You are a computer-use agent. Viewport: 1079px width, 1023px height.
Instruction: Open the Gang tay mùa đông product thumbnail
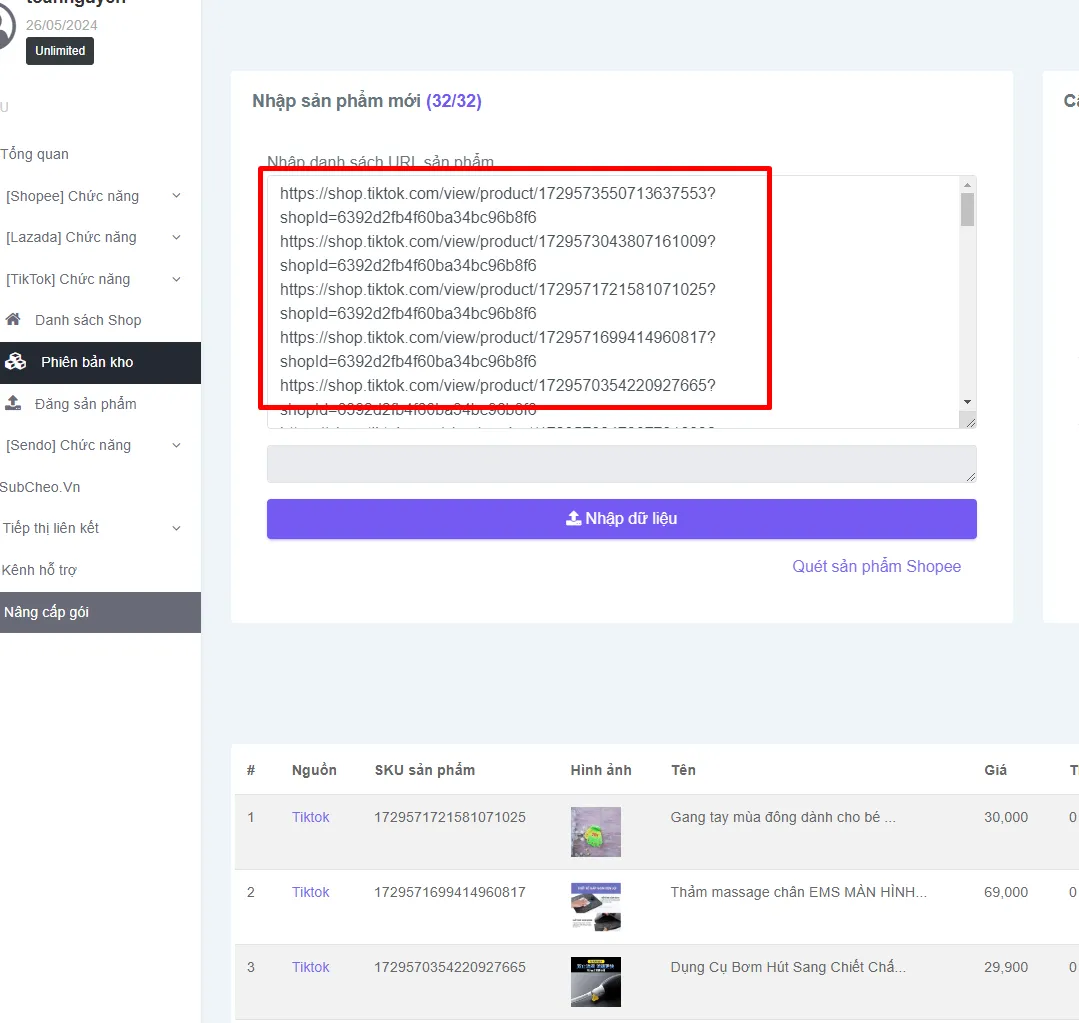tap(596, 832)
